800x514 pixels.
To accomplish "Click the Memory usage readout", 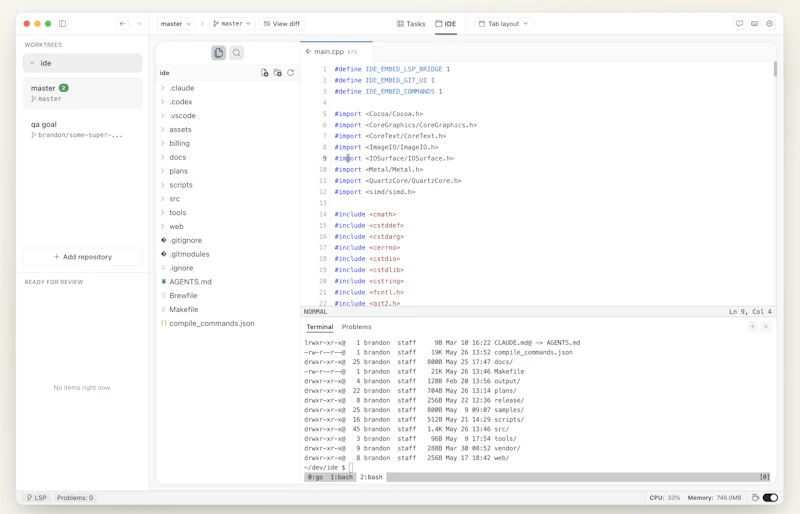I will (x=714, y=498).
